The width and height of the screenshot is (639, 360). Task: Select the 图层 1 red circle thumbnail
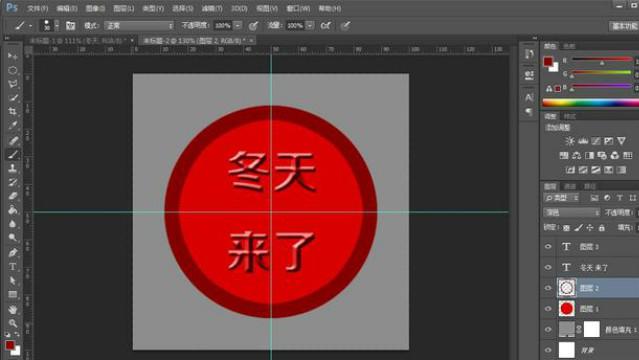pyautogui.click(x=566, y=309)
